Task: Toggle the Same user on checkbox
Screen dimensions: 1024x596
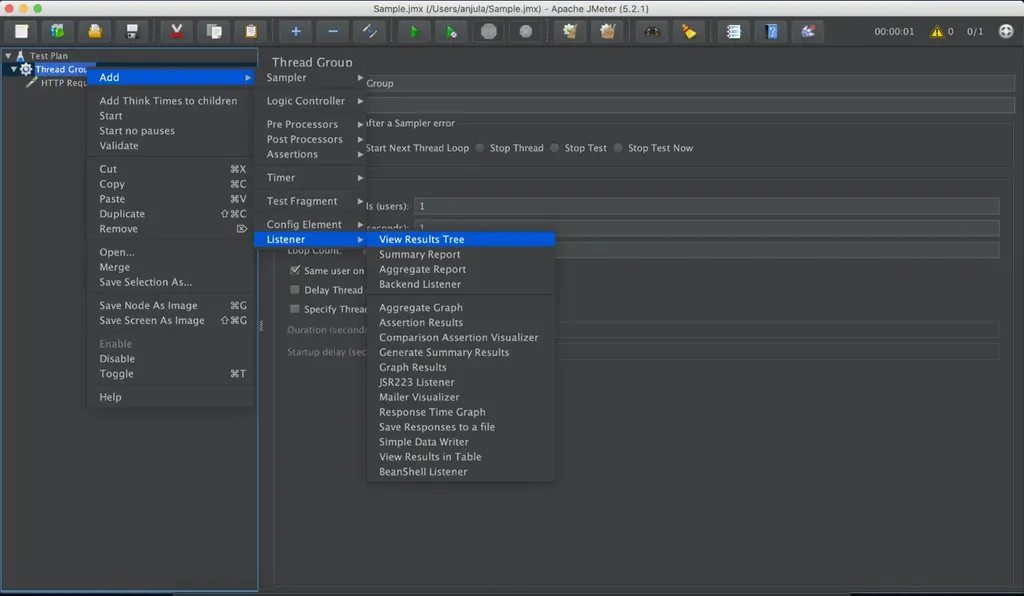Action: pos(295,270)
